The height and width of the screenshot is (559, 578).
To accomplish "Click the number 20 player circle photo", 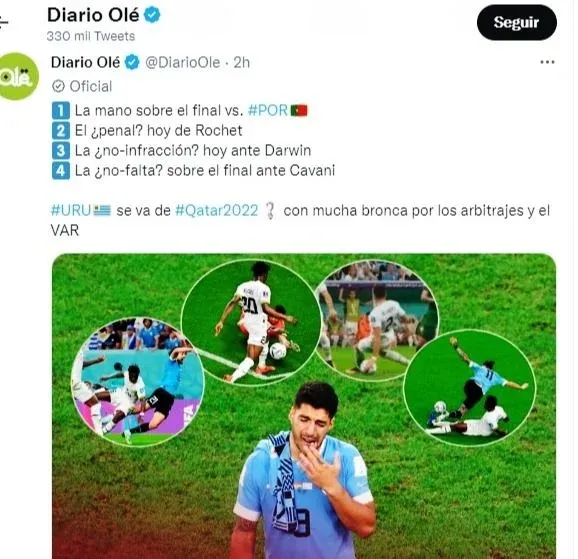I will point(251,322).
